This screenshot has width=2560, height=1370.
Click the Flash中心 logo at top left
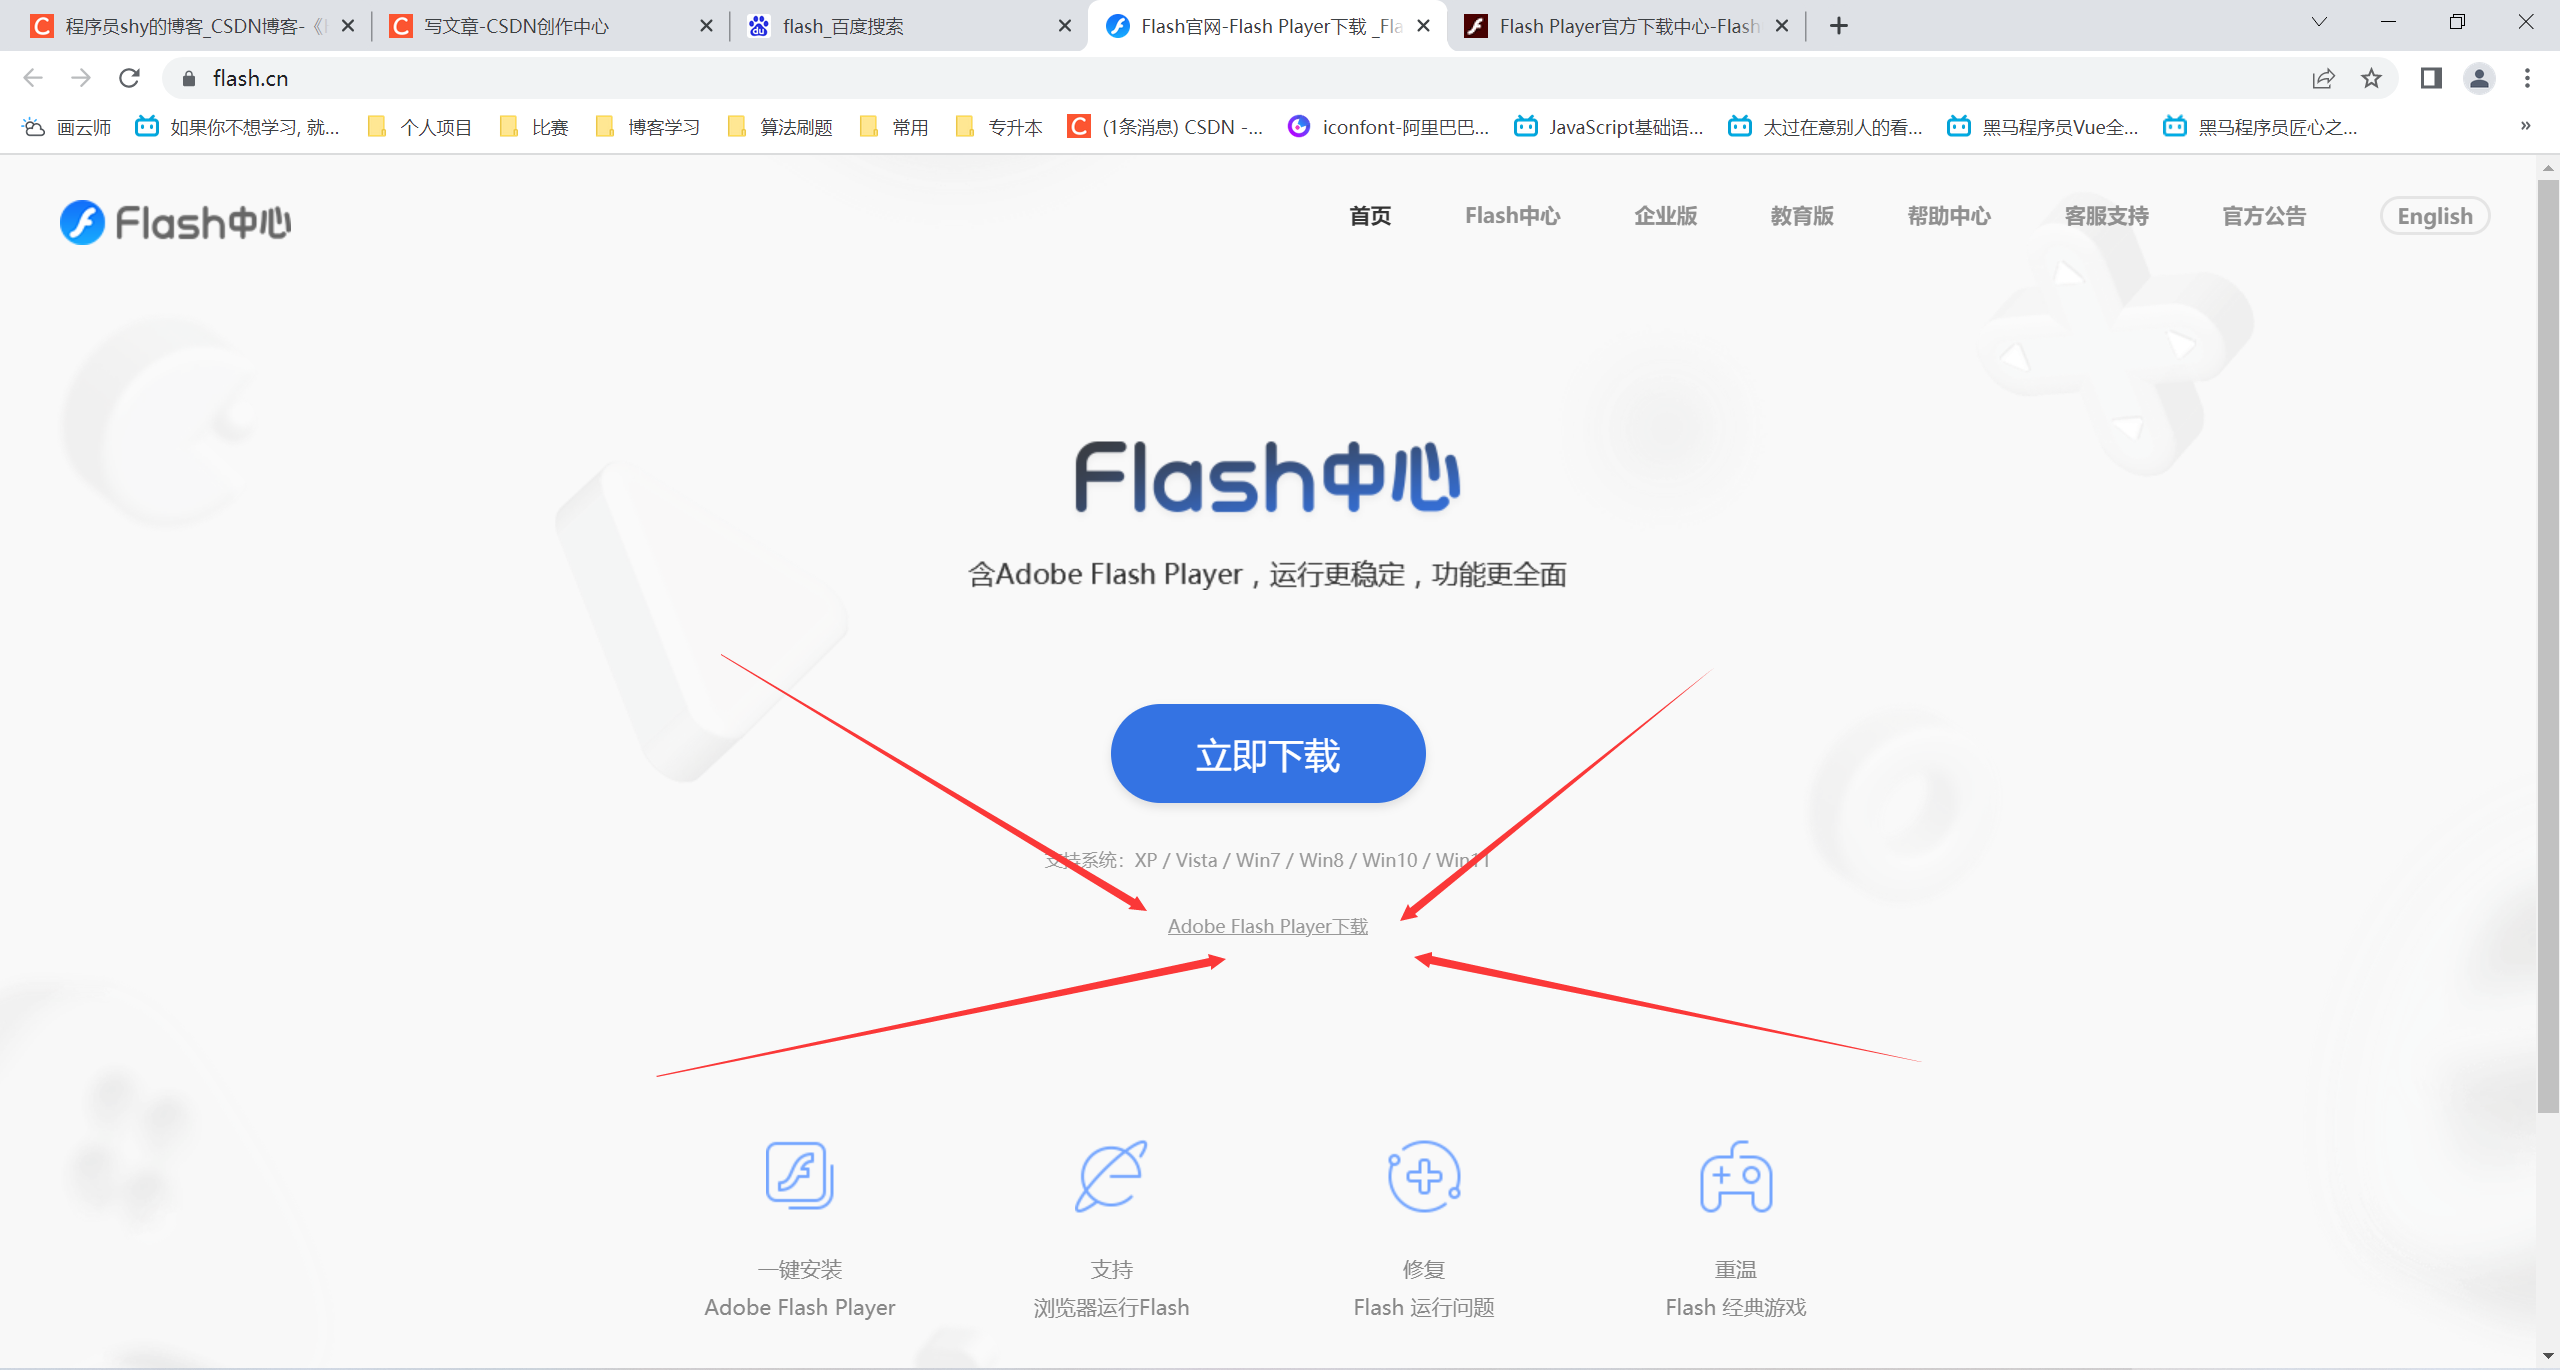click(x=175, y=222)
